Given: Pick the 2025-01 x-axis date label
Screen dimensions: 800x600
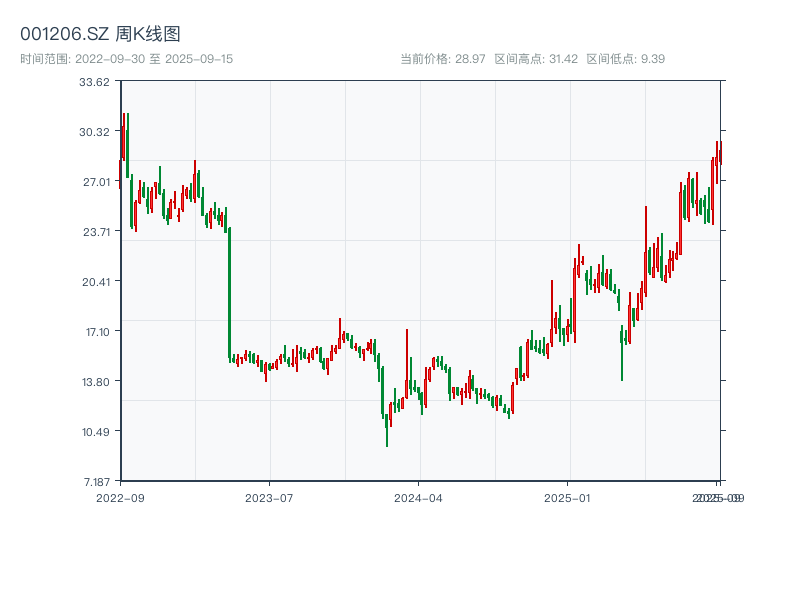Looking at the screenshot, I should 569,497.
